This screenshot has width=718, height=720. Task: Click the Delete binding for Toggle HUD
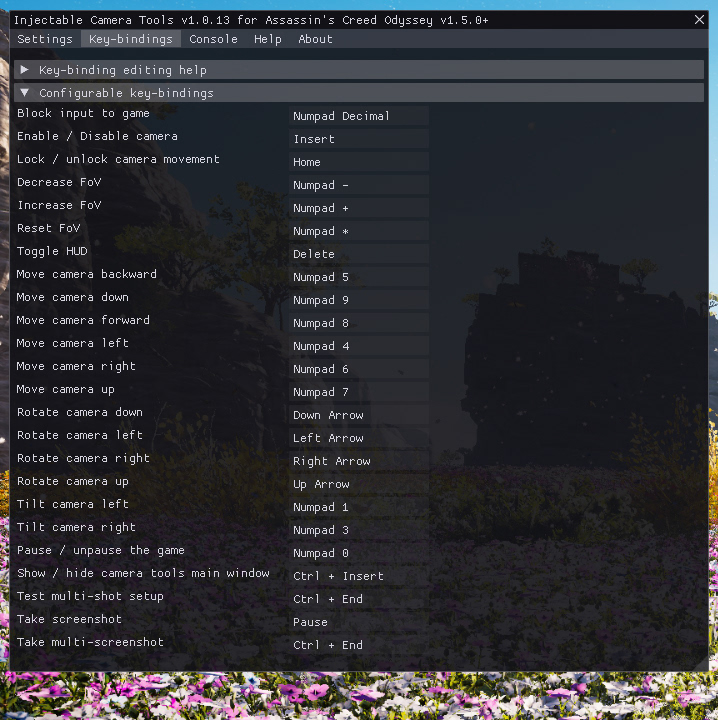point(359,254)
